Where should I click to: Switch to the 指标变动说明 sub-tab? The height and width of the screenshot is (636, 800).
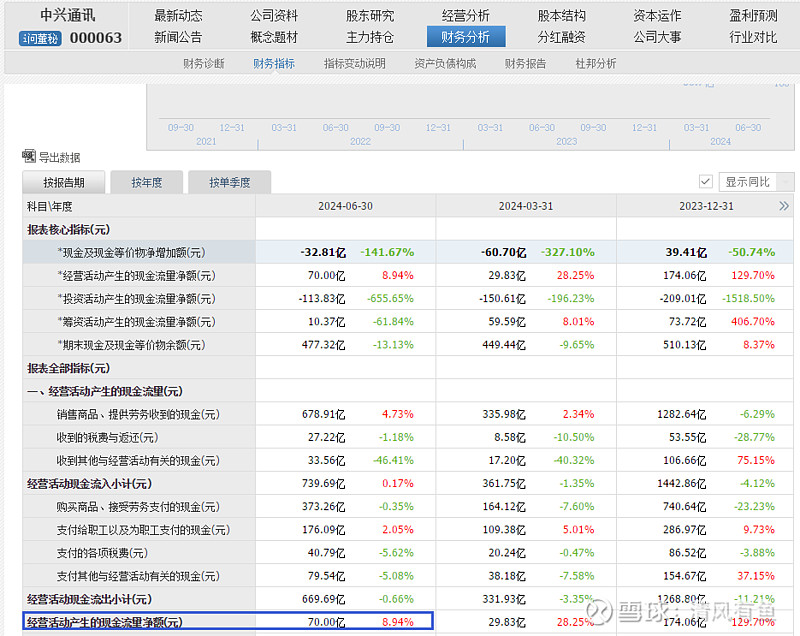[355, 64]
